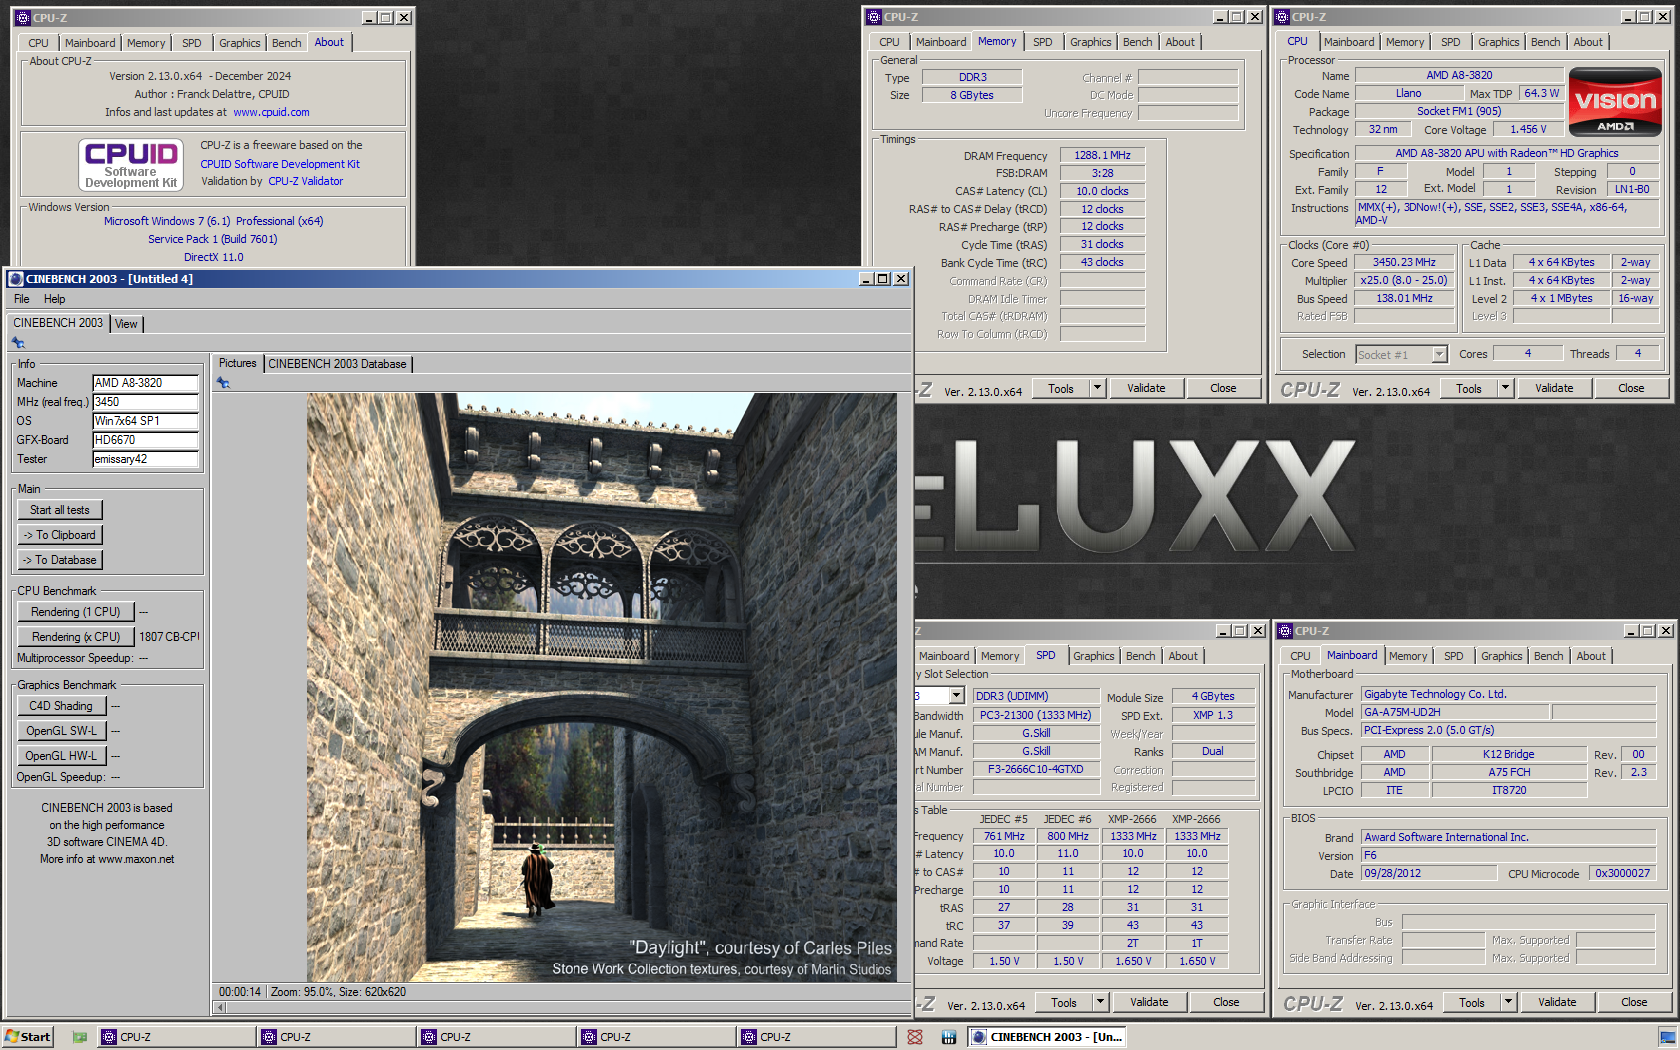This screenshot has height=1050, width=1680.
Task: Open the Tools dropdown arrow in the SPD window
Action: (1100, 1002)
